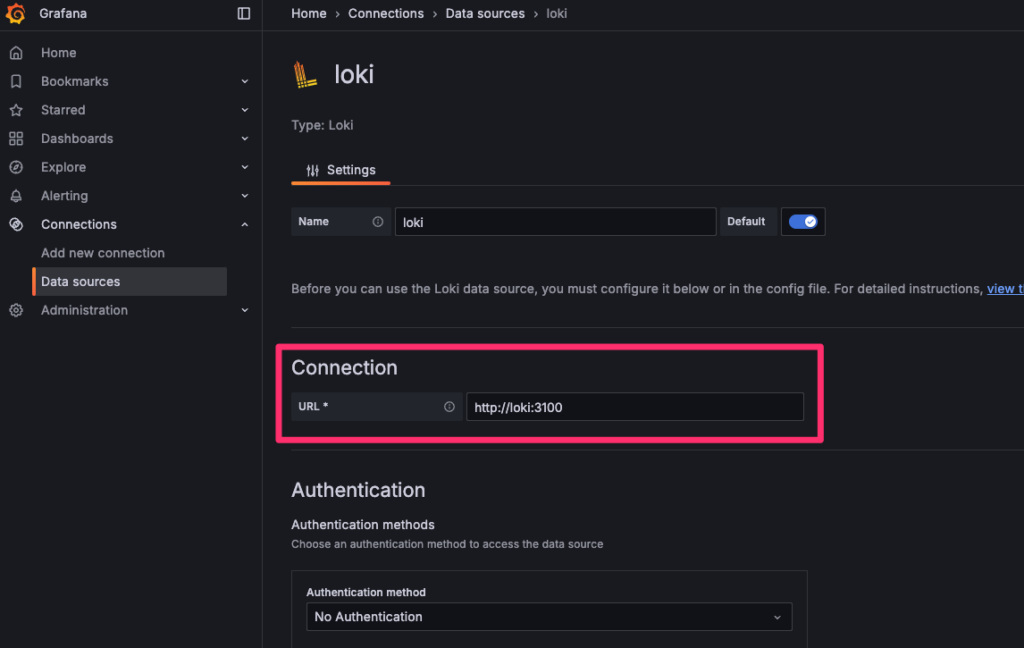1024x648 pixels.
Task: Open Bookmarks in the sidebar
Action: (x=74, y=82)
